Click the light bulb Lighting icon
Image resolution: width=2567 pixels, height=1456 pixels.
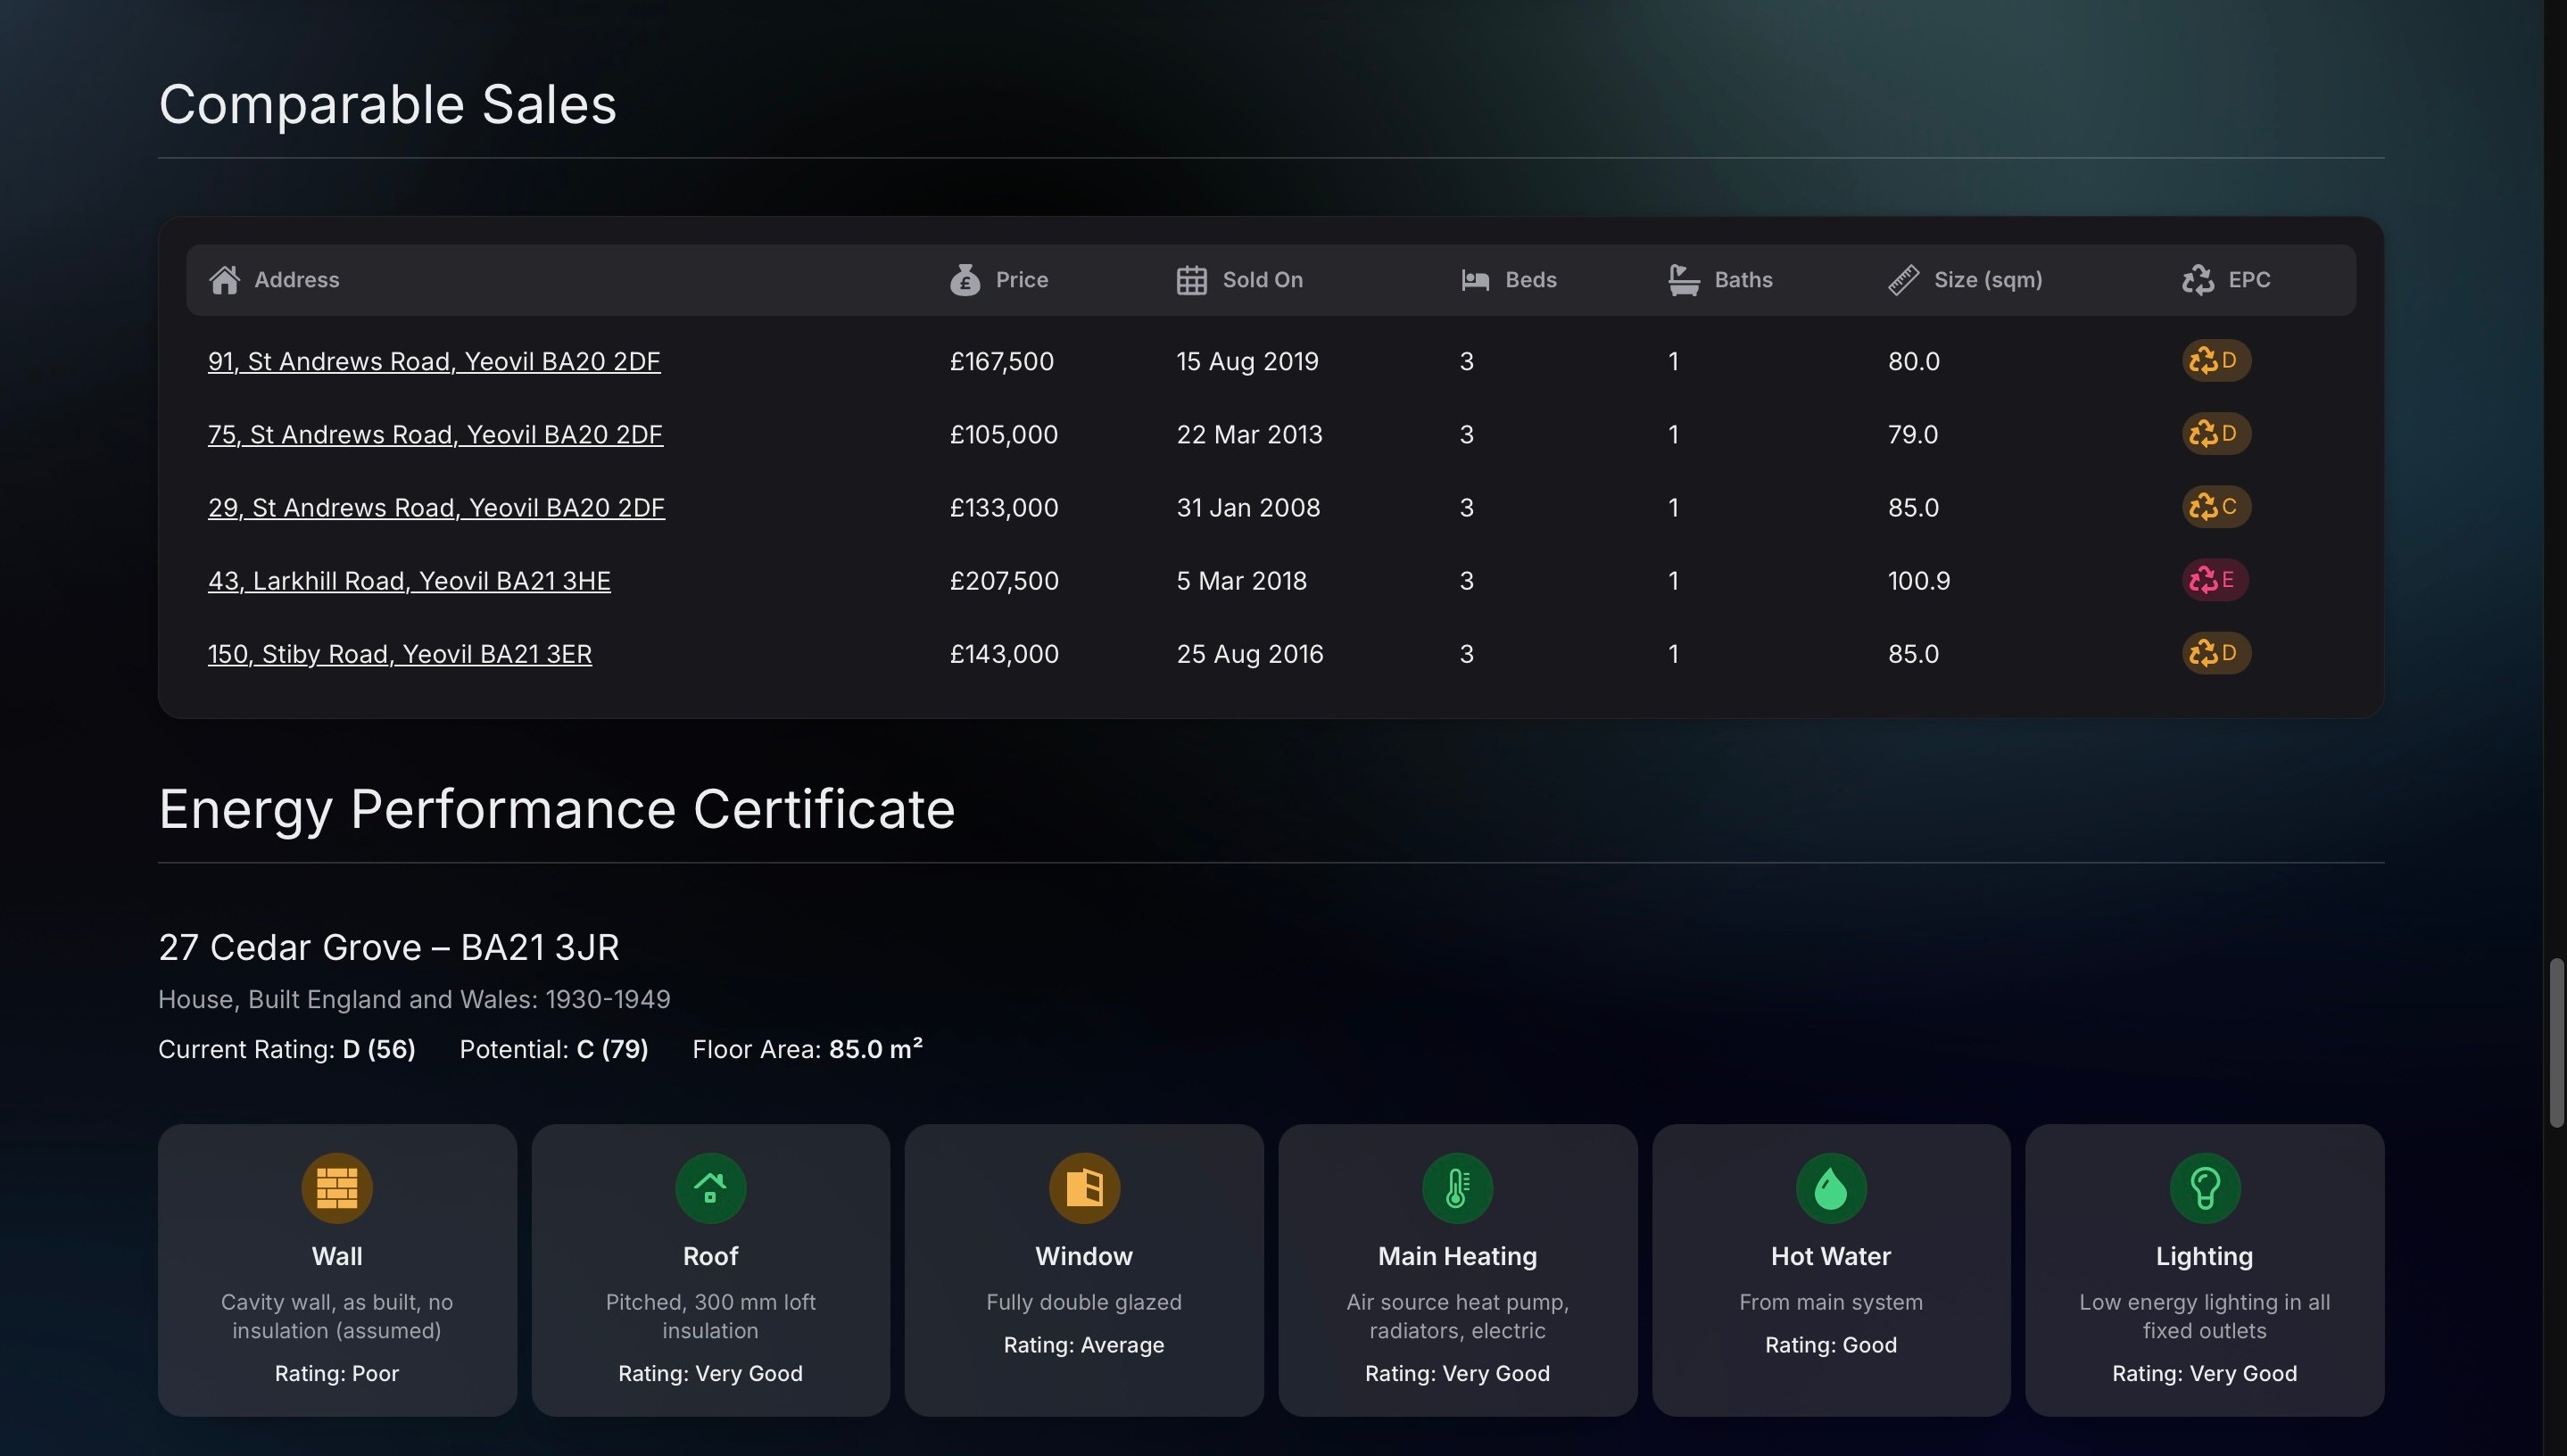tap(2204, 1188)
